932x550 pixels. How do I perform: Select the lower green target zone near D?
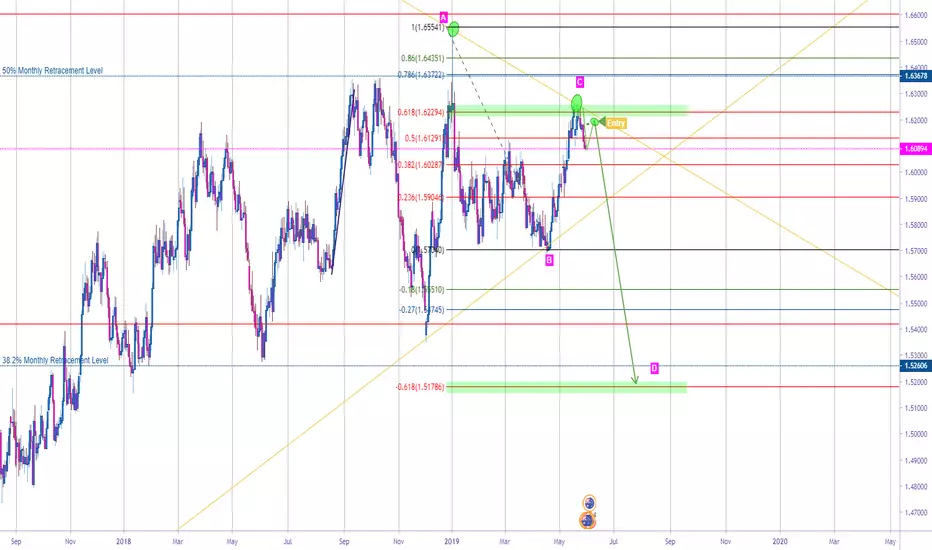pos(566,388)
